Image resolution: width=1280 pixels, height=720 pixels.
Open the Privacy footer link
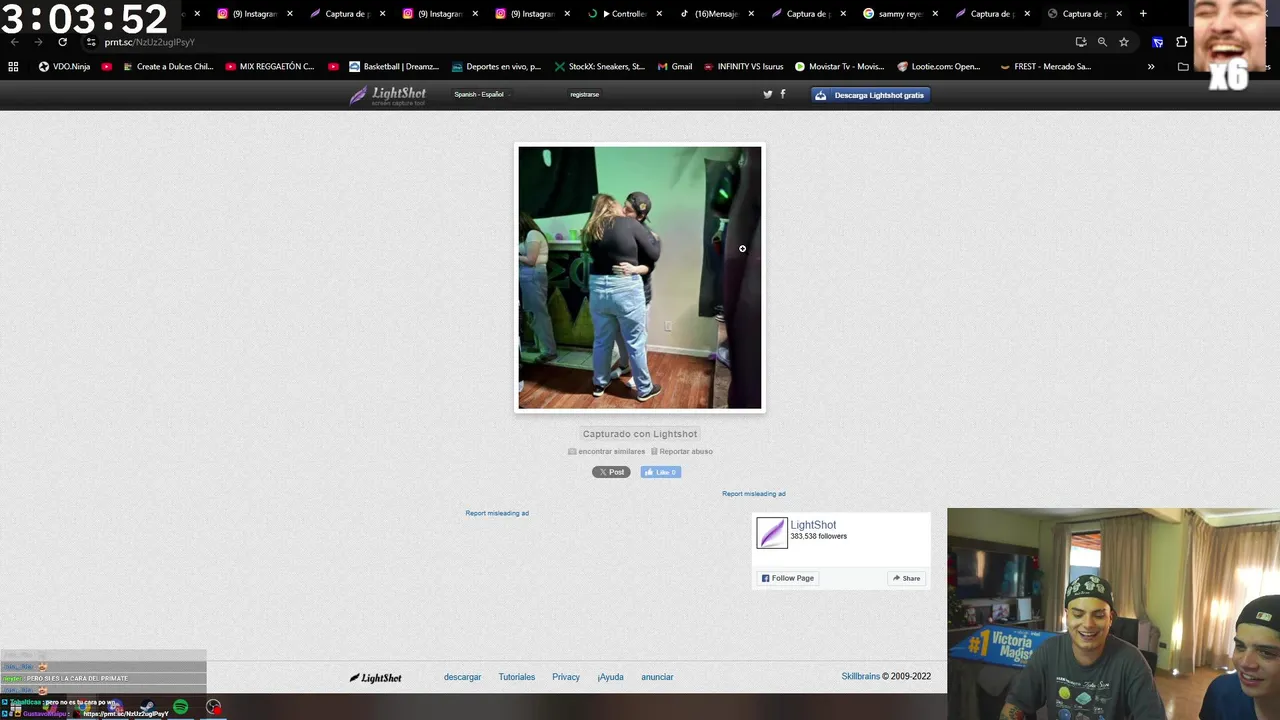[566, 677]
